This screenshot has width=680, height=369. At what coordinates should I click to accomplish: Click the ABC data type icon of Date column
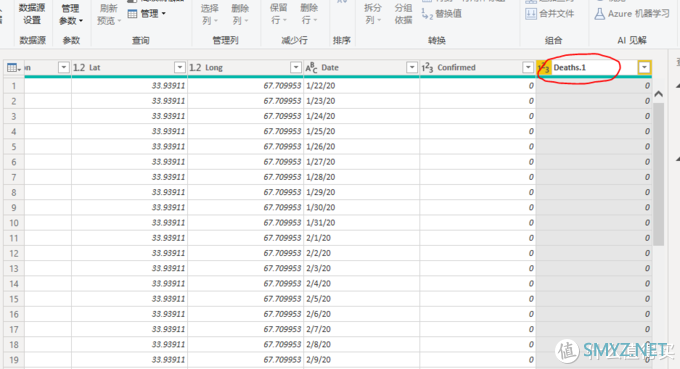point(311,68)
